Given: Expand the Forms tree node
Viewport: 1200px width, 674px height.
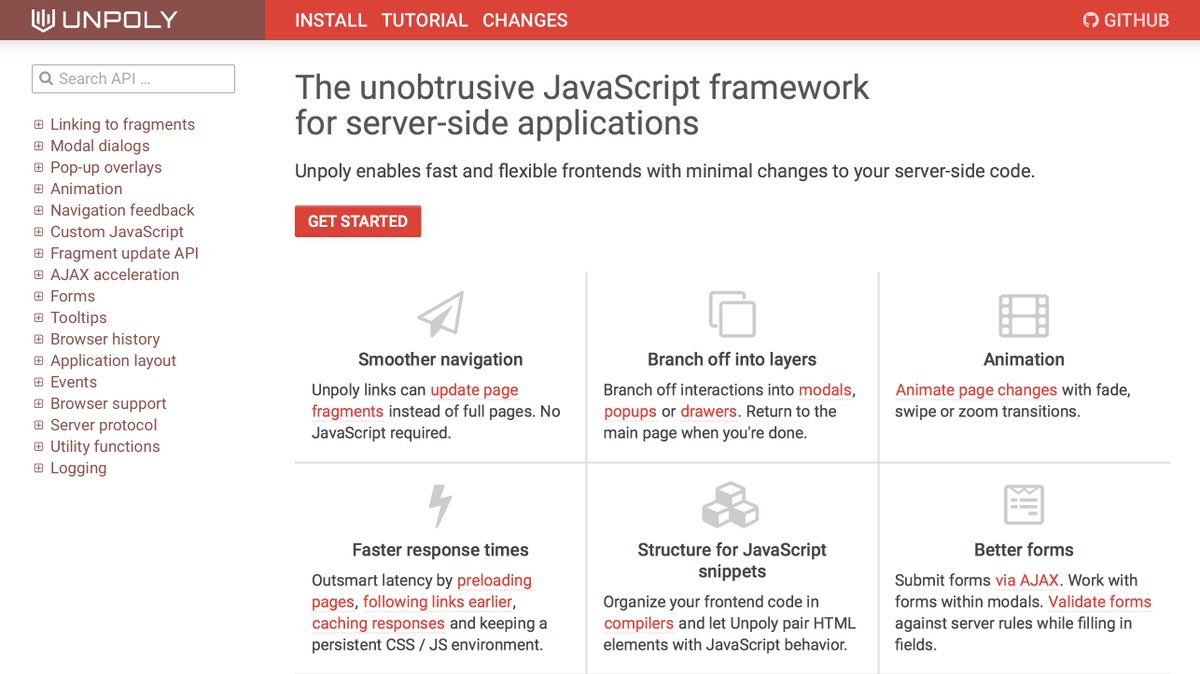Looking at the screenshot, I should click(39, 297).
